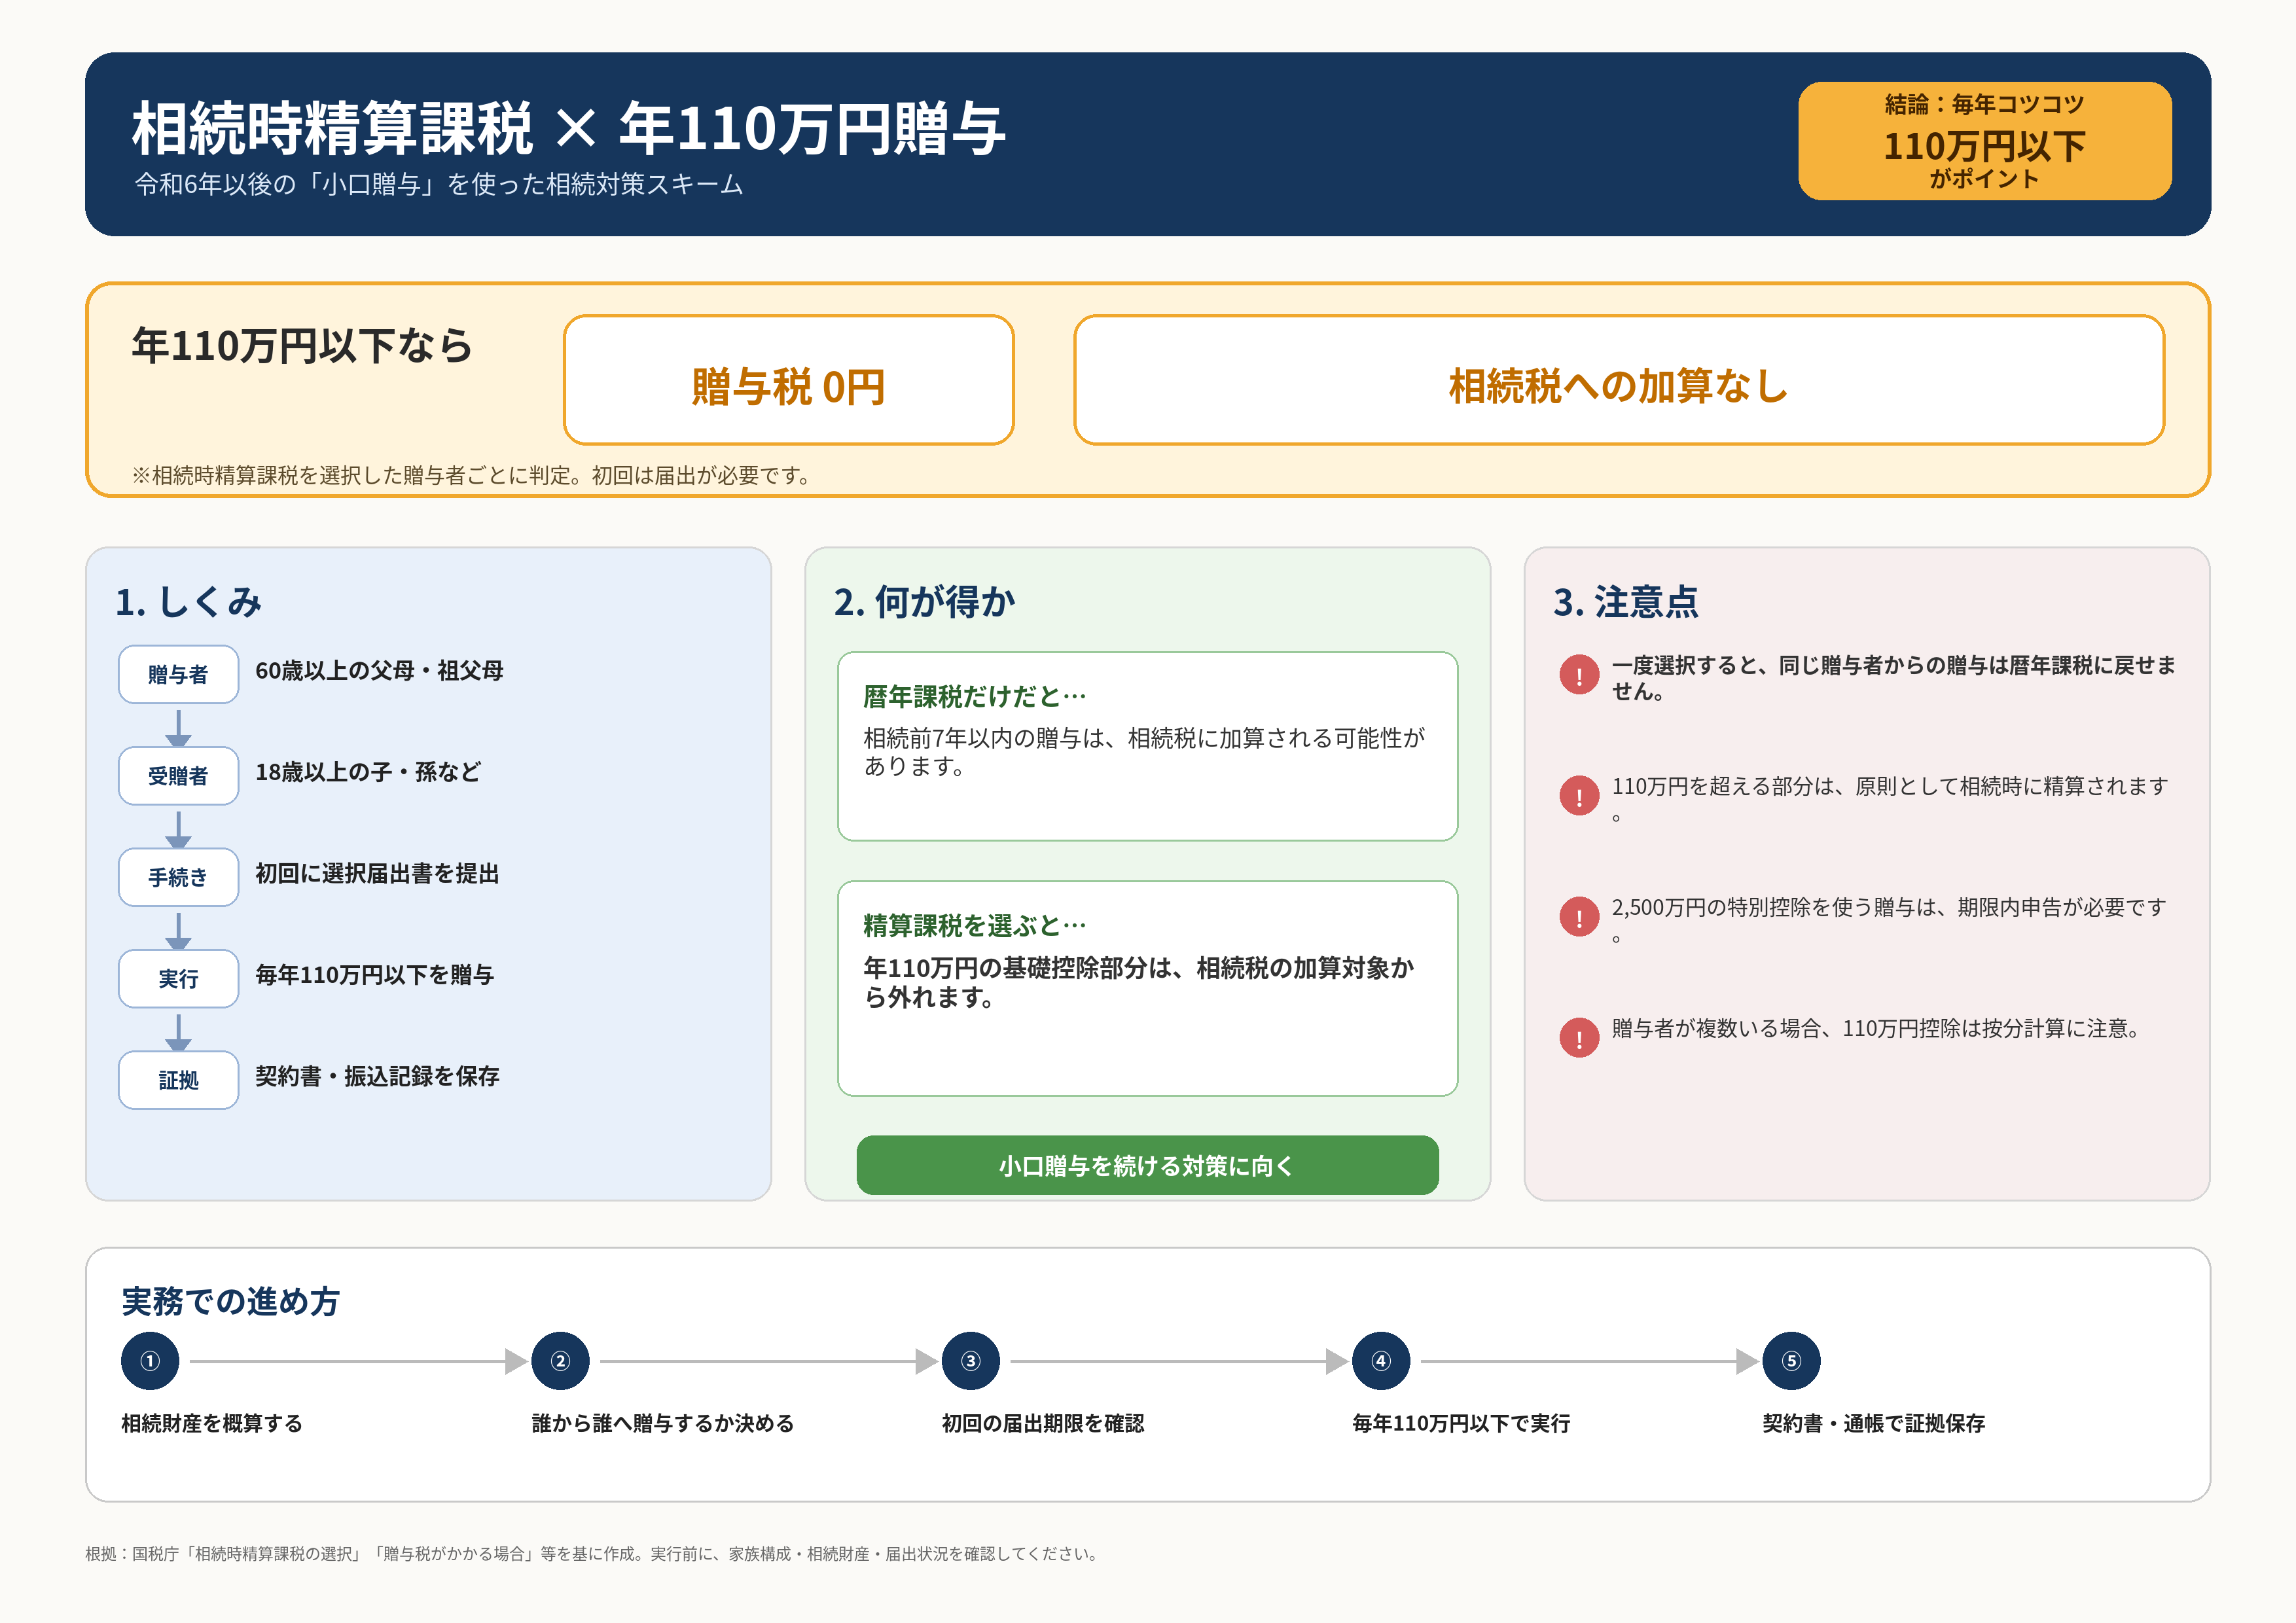This screenshot has width=2296, height=1623.
Task: Select step circle ④ above 毎年110万円以下で実行
Action: (1381, 1361)
